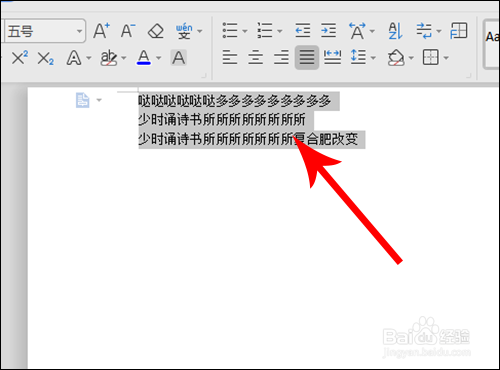This screenshot has width=500, height=370.
Task: Expand the paragraph marks dropdown arrow
Action: tap(439, 31)
